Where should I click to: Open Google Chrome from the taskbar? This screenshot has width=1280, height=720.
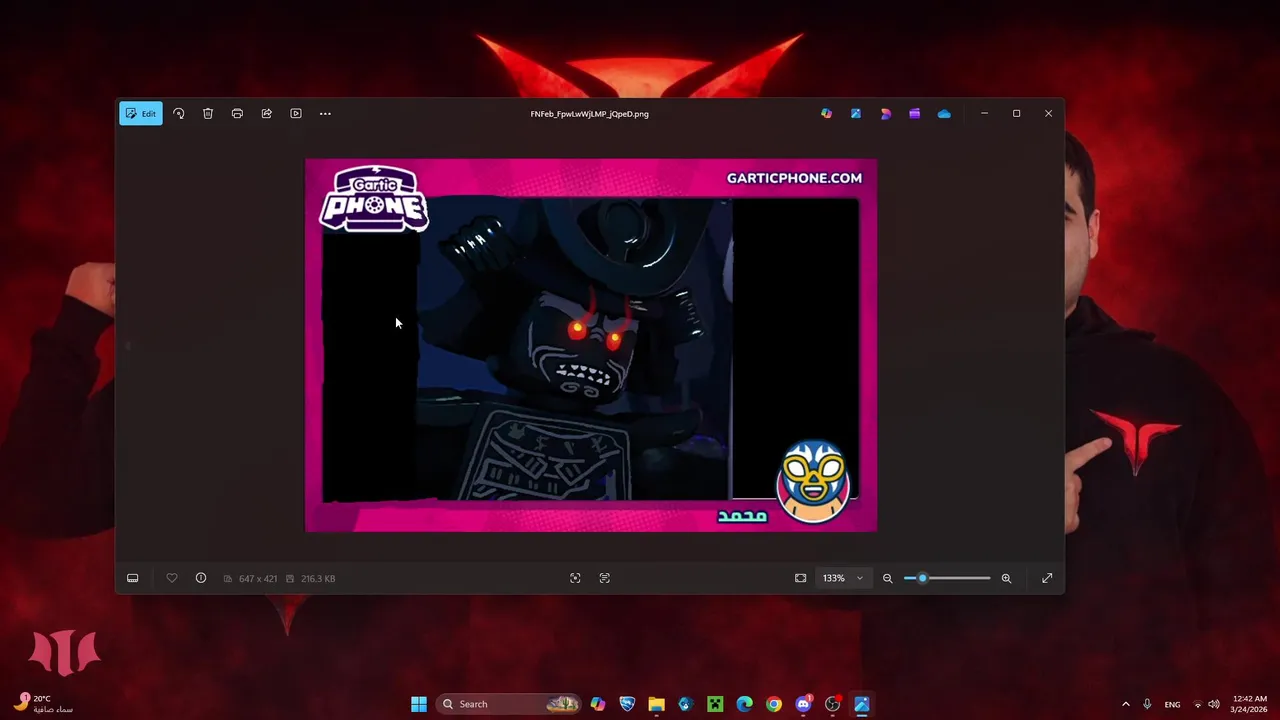click(774, 704)
